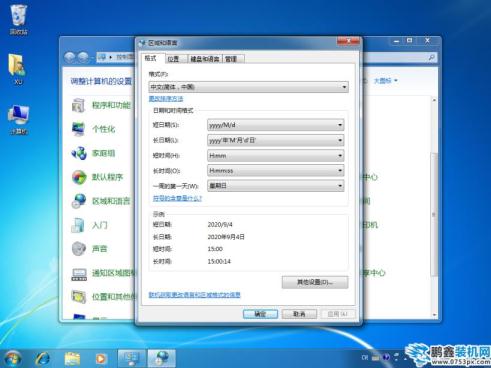Click the Forward arrow in Control Panel window
This screenshot has width=491, height=368.
[83, 58]
